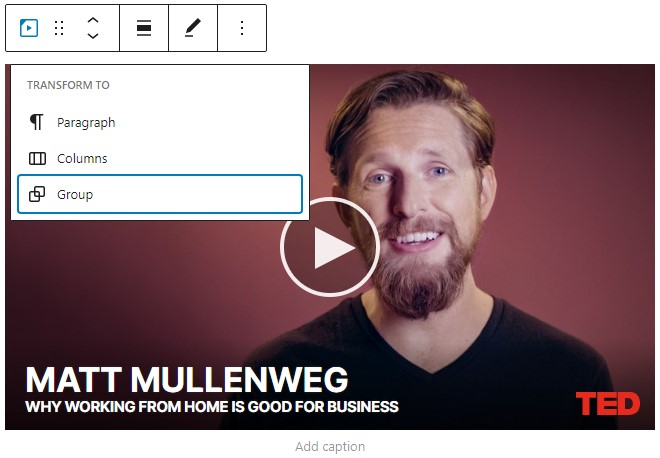Screen dimensions: 660x458
Task: Move block up with the up chevron
Action: (93, 20)
